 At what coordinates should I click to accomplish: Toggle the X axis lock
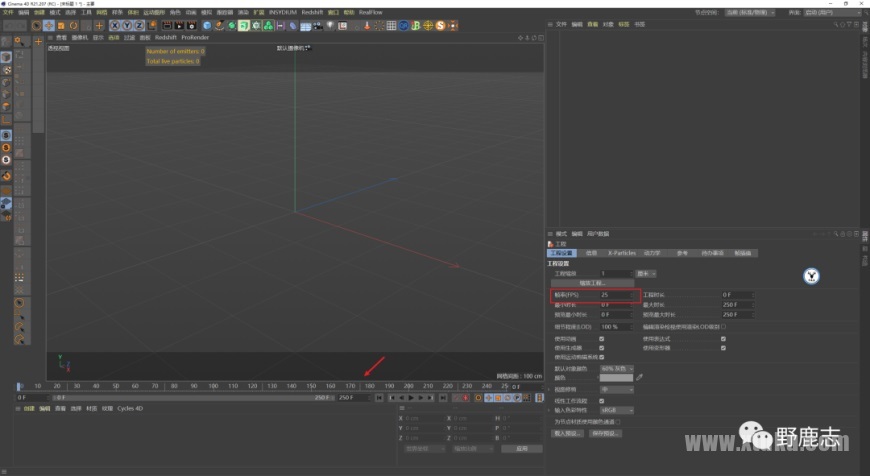pyautogui.click(x=115, y=26)
